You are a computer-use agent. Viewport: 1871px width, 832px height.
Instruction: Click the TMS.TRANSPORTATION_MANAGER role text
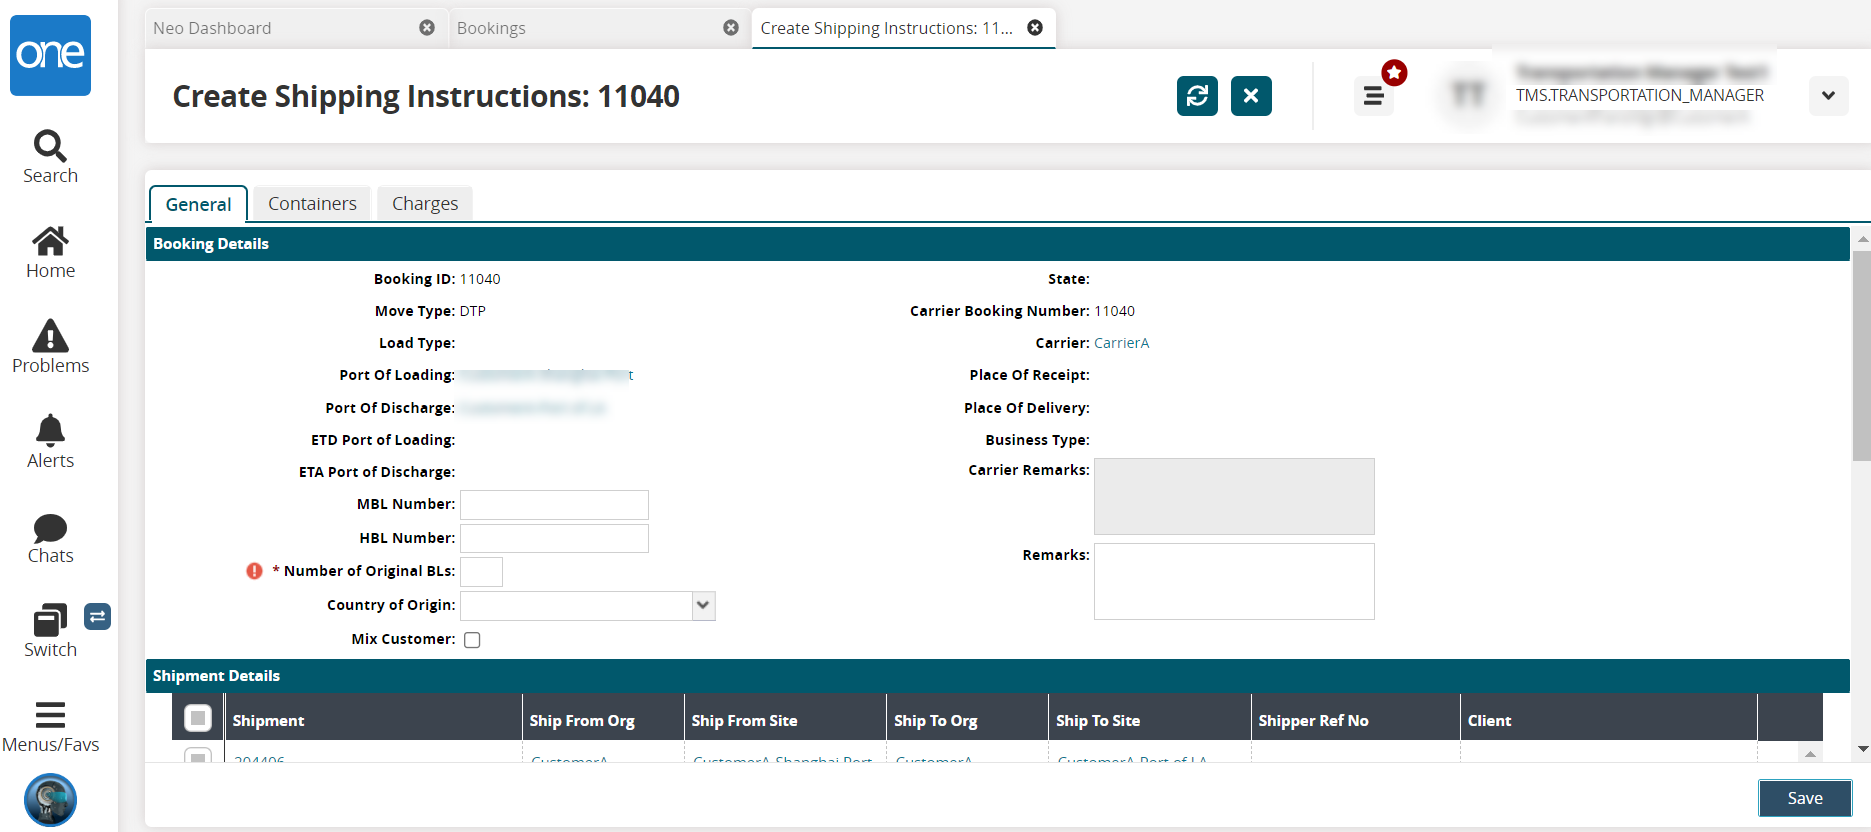click(1640, 95)
